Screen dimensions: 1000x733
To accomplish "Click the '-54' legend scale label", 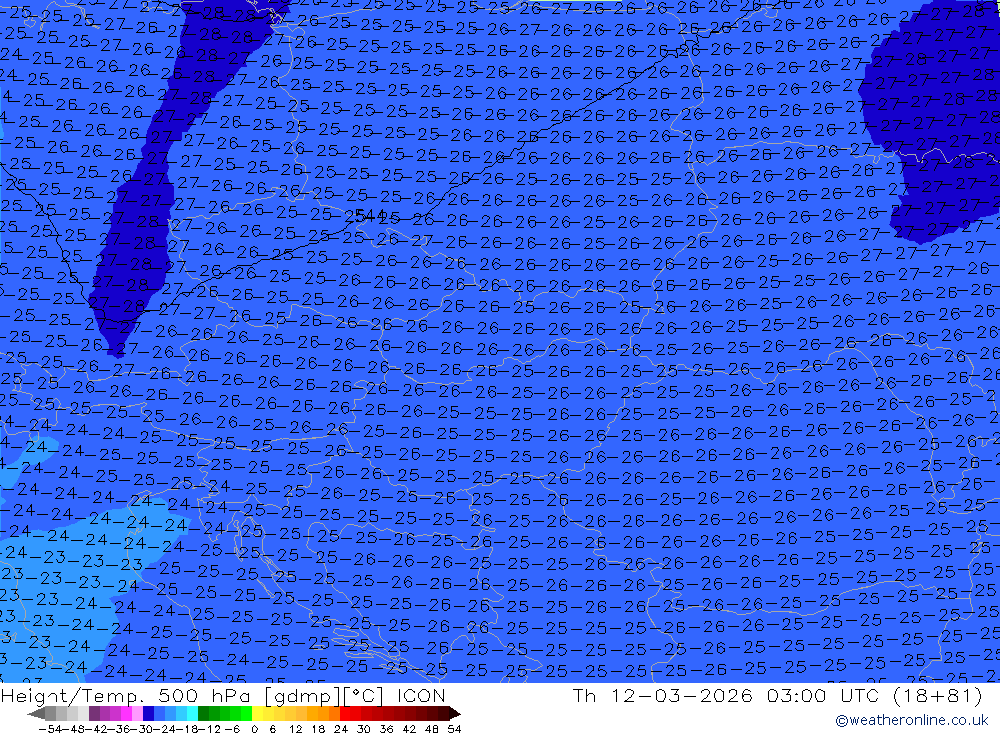I will (48, 728).
